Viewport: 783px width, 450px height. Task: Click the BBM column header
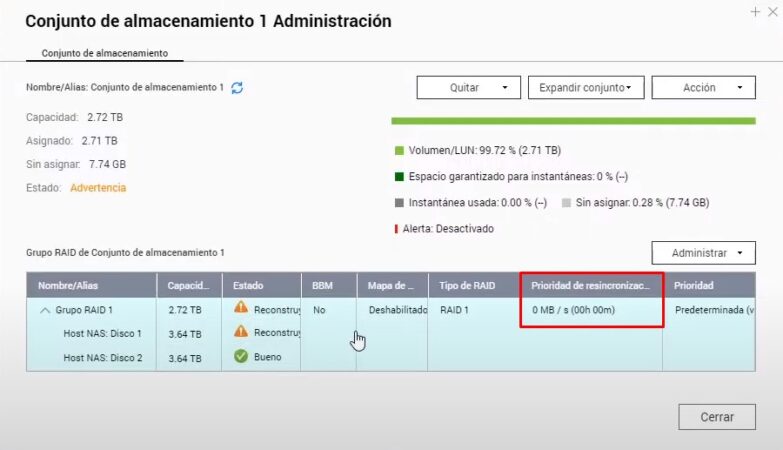click(x=329, y=286)
